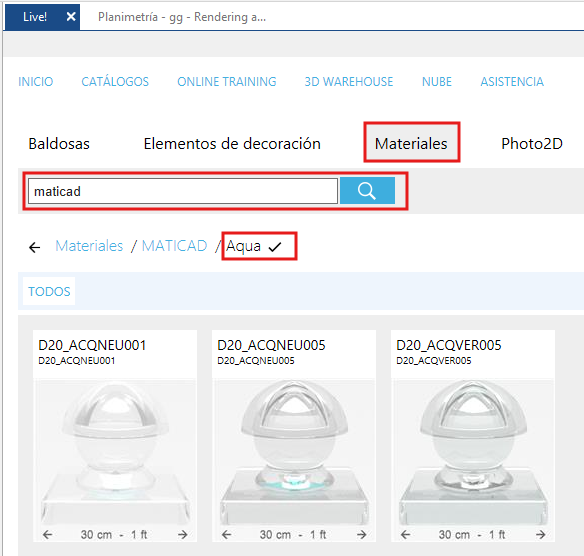The width and height of the screenshot is (584, 556).
Task: Click the back arrow beside Materiales breadcrumb
Action: pos(35,247)
